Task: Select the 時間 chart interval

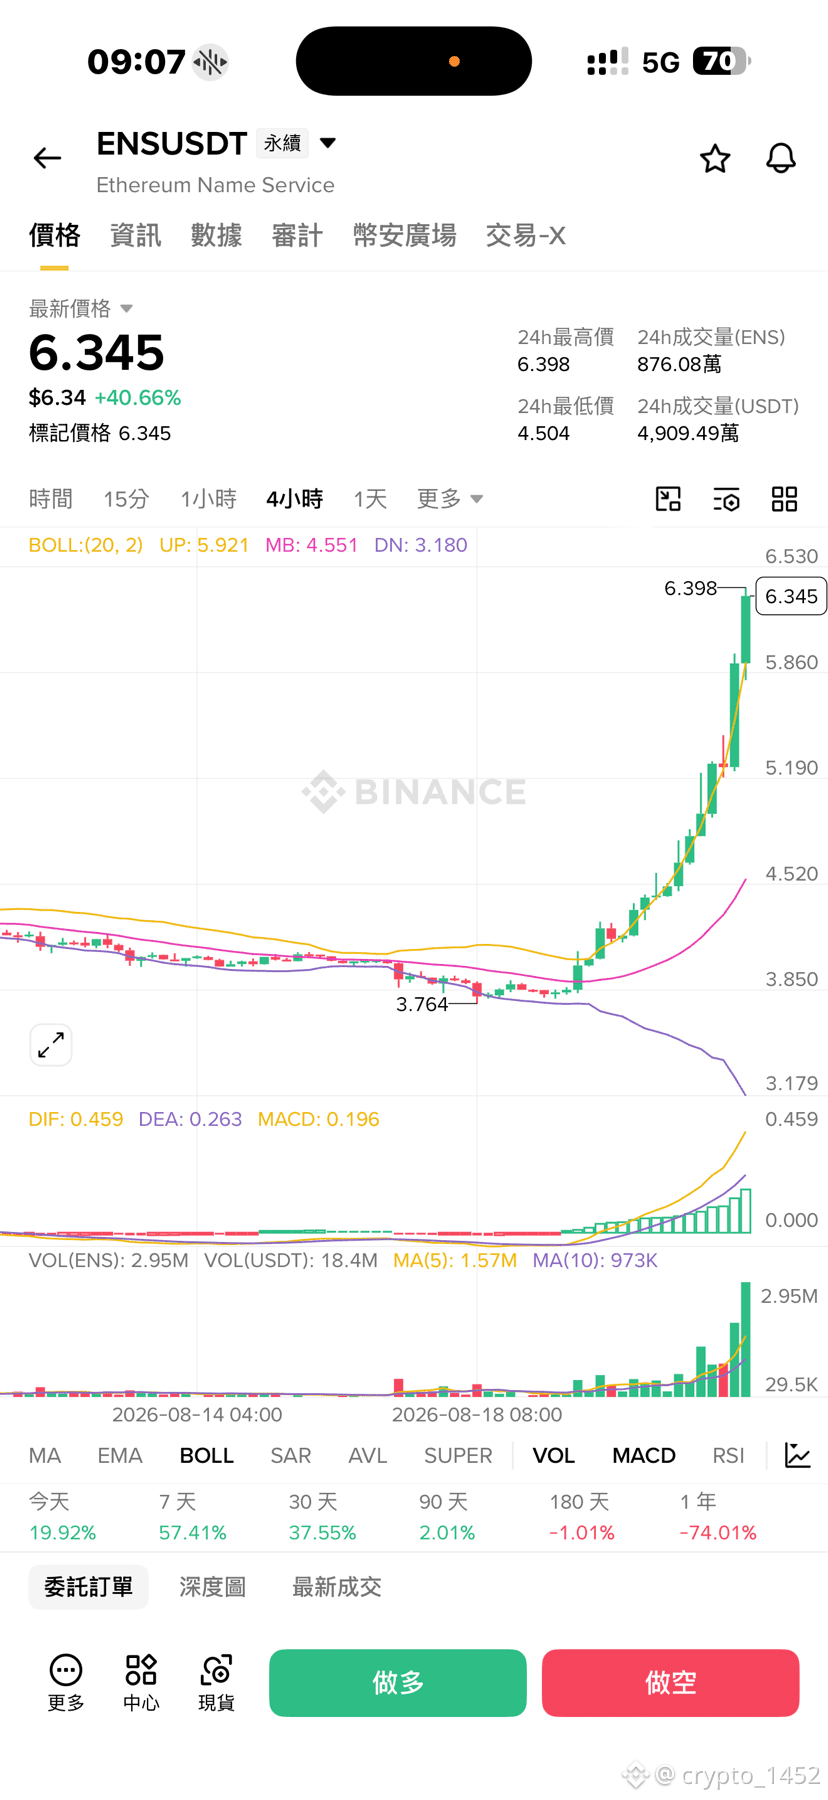Action: point(51,499)
